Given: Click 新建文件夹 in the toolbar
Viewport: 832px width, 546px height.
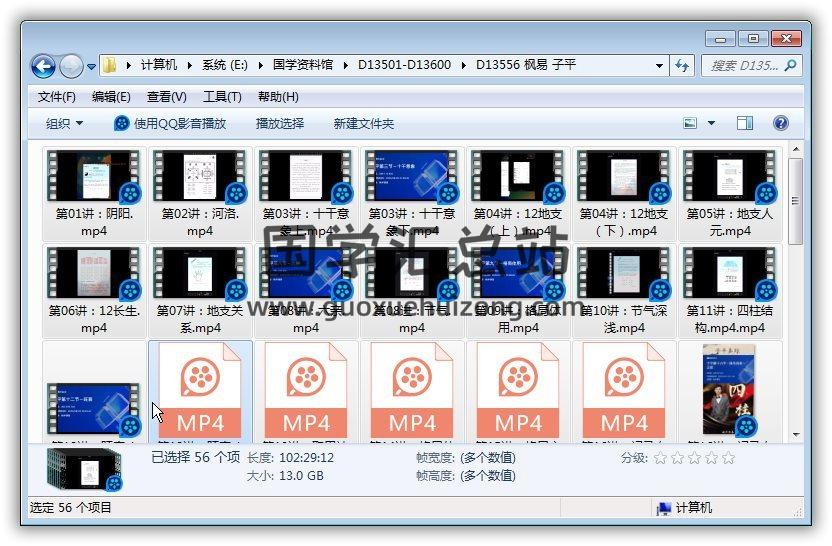Looking at the screenshot, I should [x=363, y=124].
